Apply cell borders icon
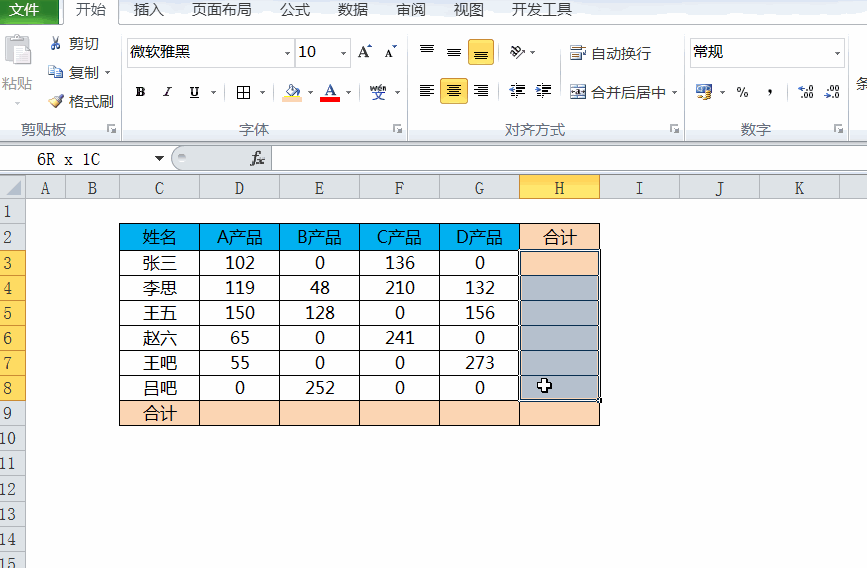The image size is (867, 568). (x=243, y=92)
